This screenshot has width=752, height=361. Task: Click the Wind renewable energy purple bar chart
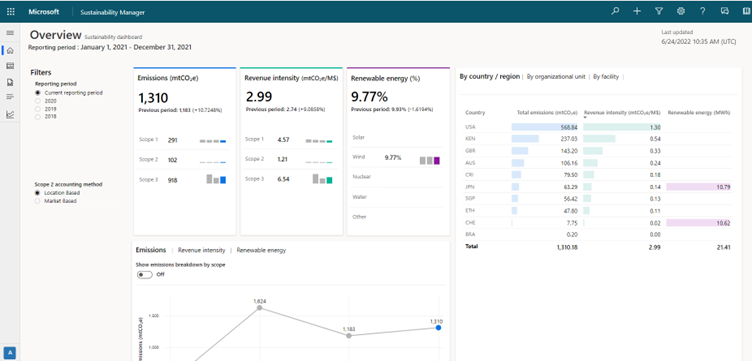(x=430, y=161)
